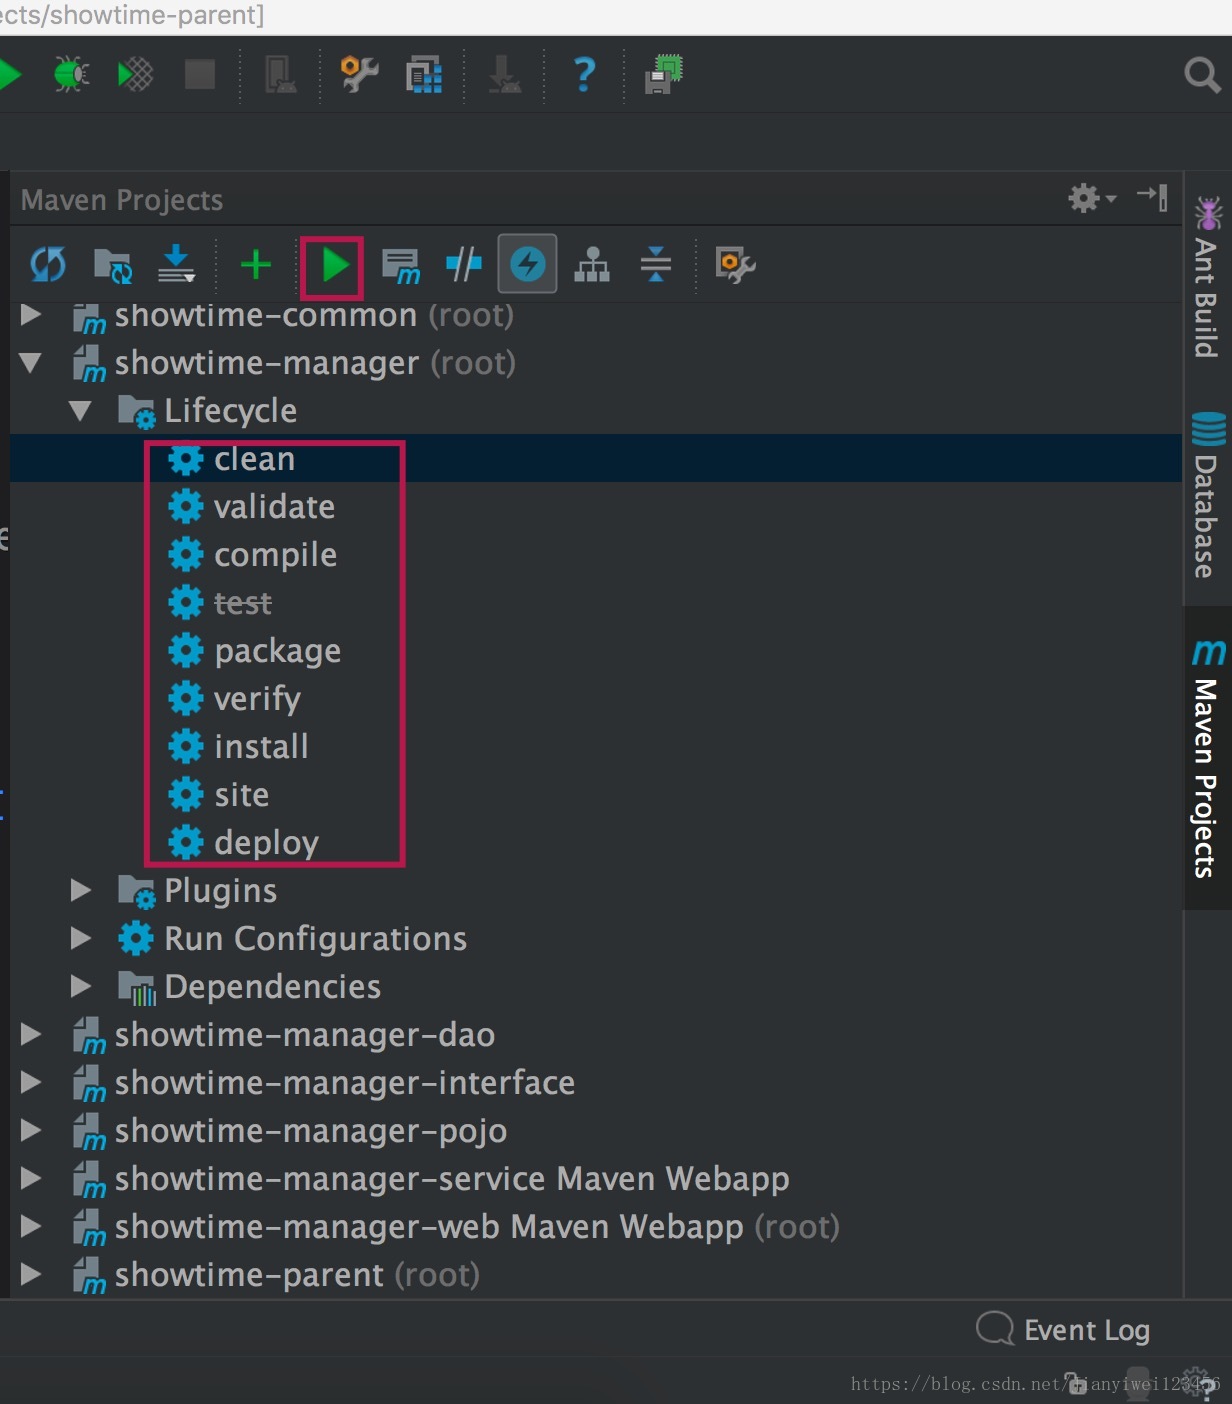The height and width of the screenshot is (1404, 1232).
Task: Select the package lifecycle goal
Action: (x=596, y=651)
